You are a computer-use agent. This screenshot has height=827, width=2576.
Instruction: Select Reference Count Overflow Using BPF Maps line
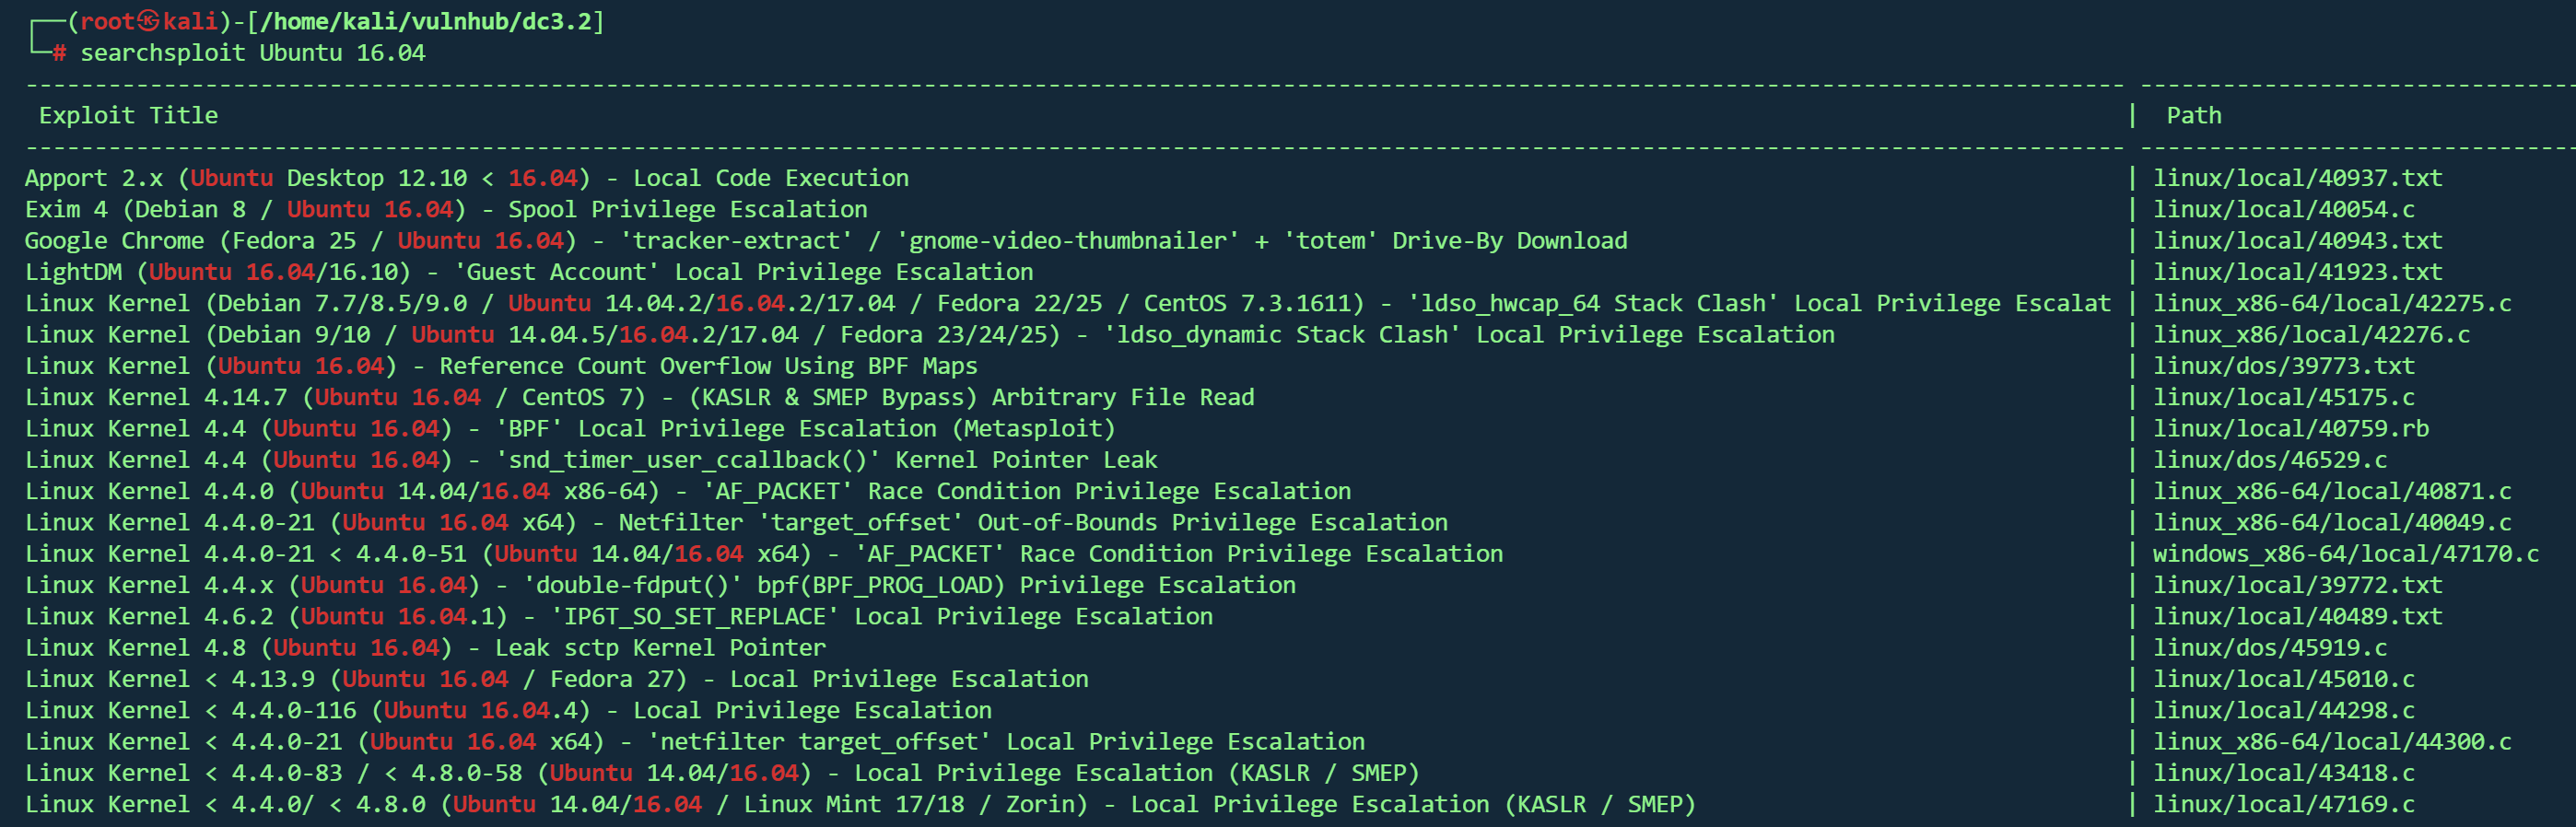(500, 366)
